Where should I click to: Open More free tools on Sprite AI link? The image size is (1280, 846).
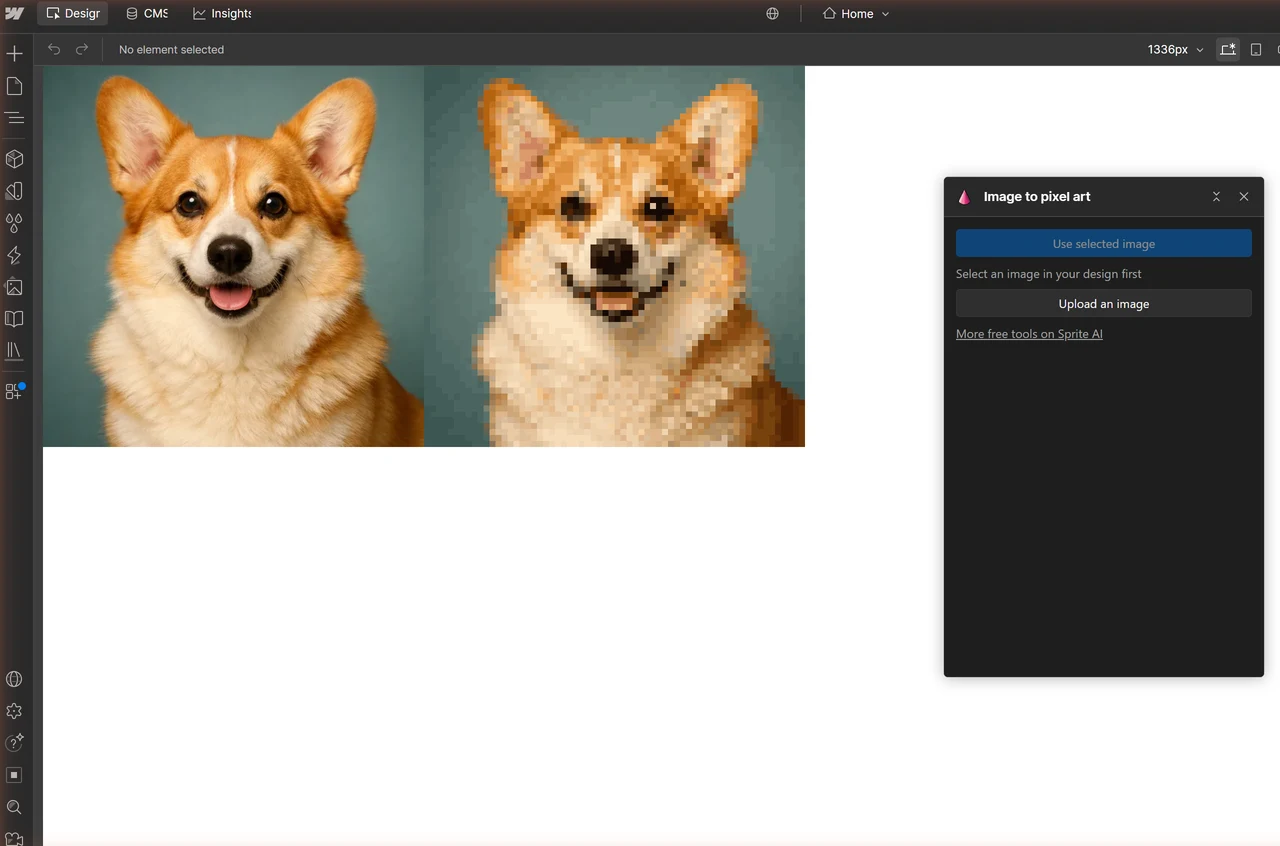click(1029, 334)
